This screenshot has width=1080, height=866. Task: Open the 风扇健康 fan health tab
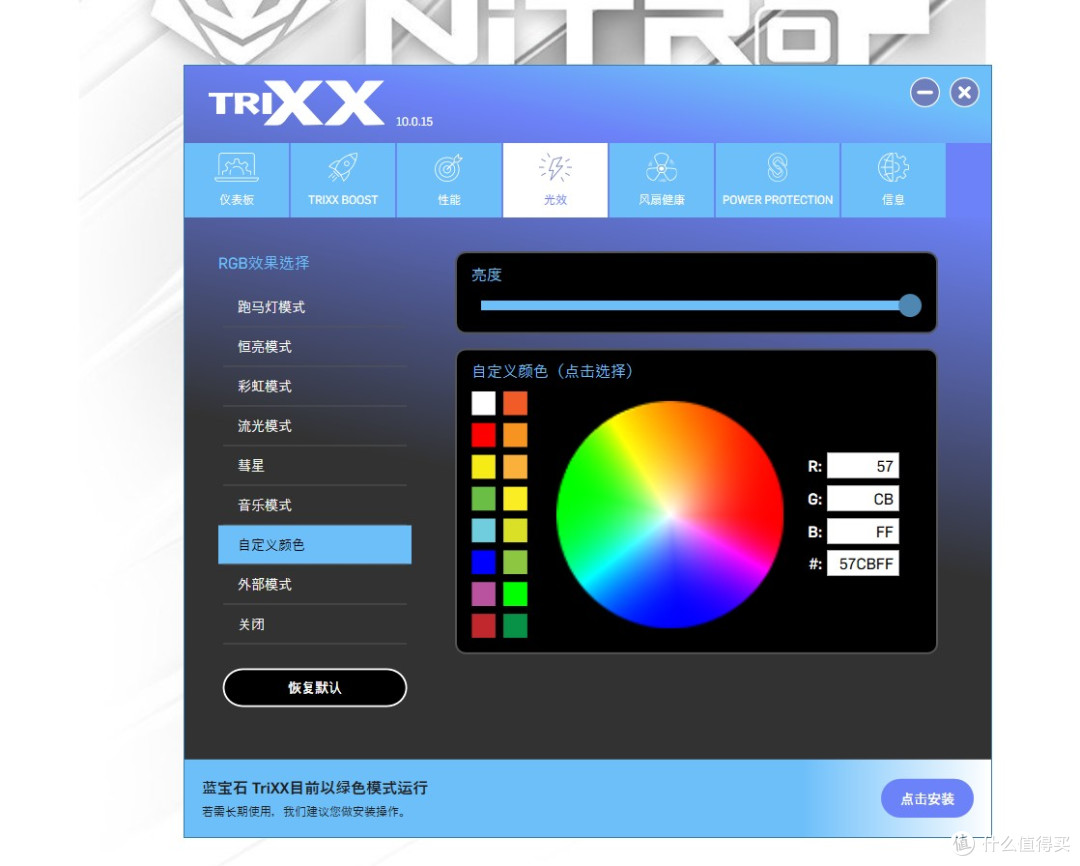[661, 180]
